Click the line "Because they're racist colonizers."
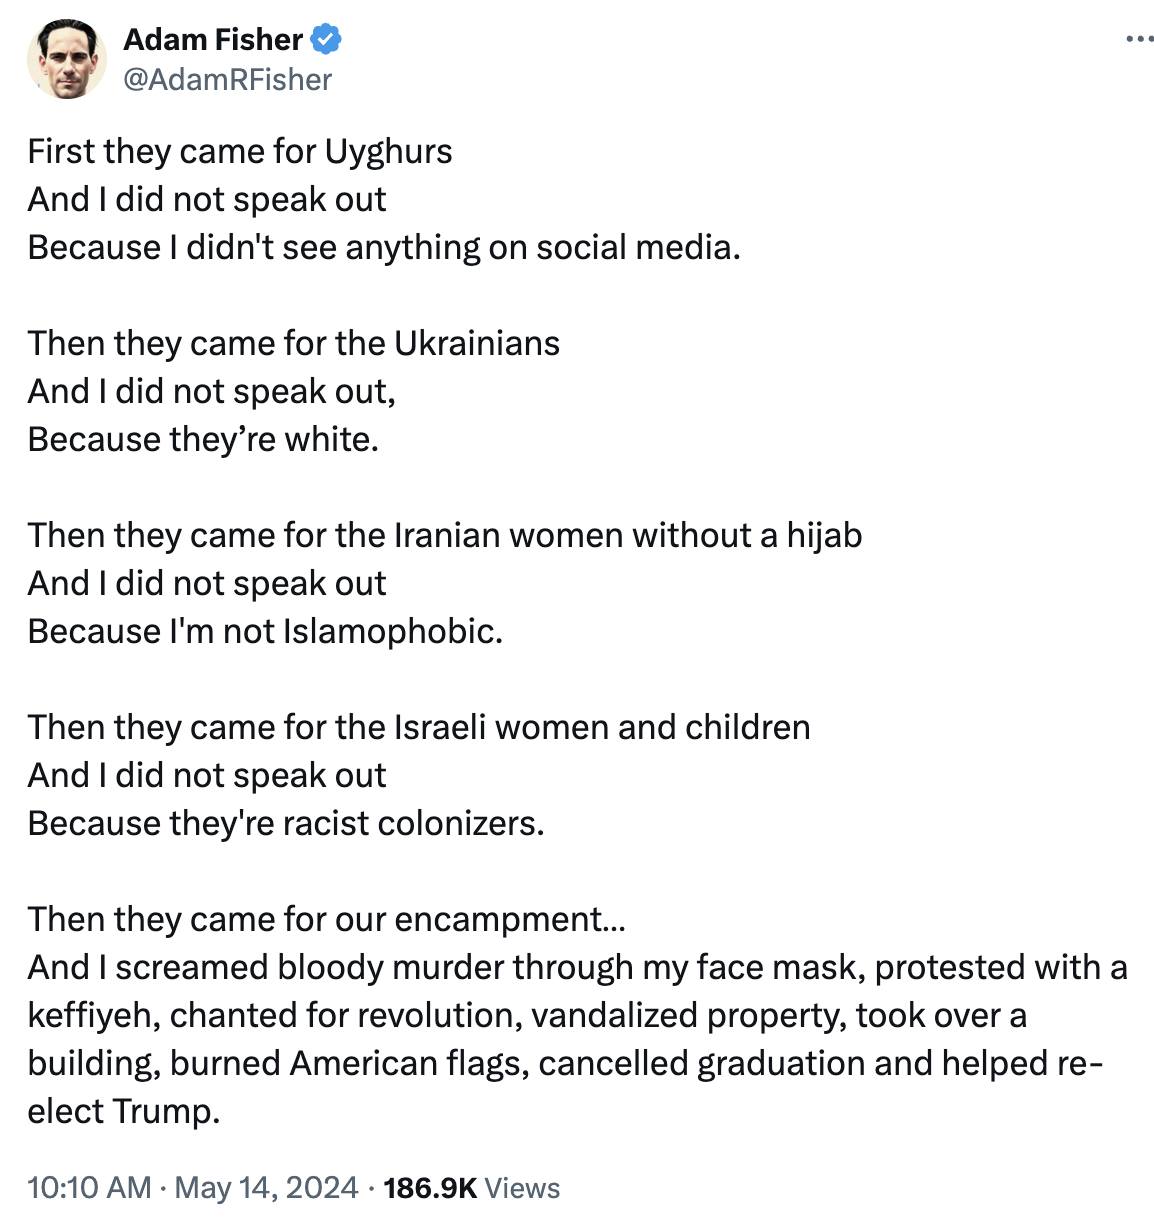The width and height of the screenshot is (1154, 1220). tap(286, 824)
